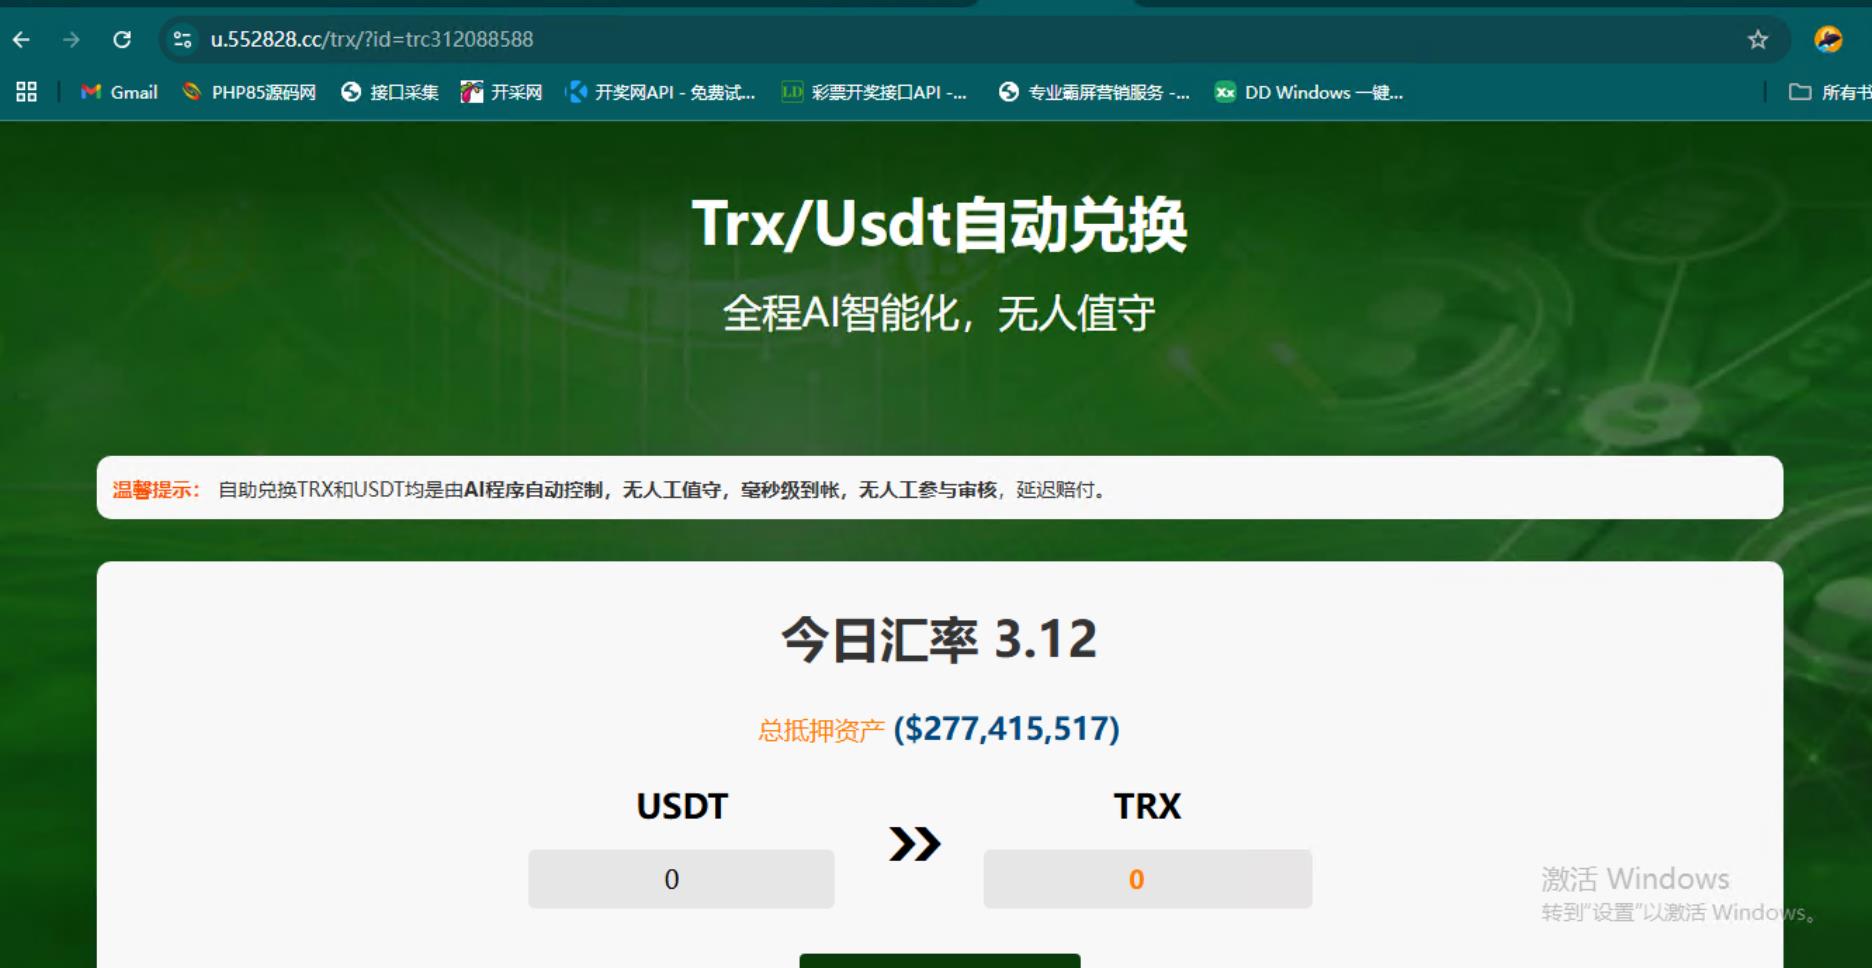The height and width of the screenshot is (968, 1872).
Task: Reload the current page
Action: [x=122, y=39]
